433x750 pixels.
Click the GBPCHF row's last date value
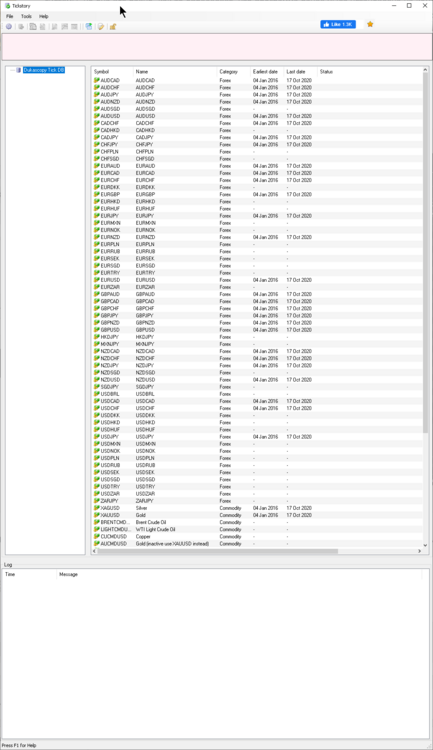click(299, 309)
